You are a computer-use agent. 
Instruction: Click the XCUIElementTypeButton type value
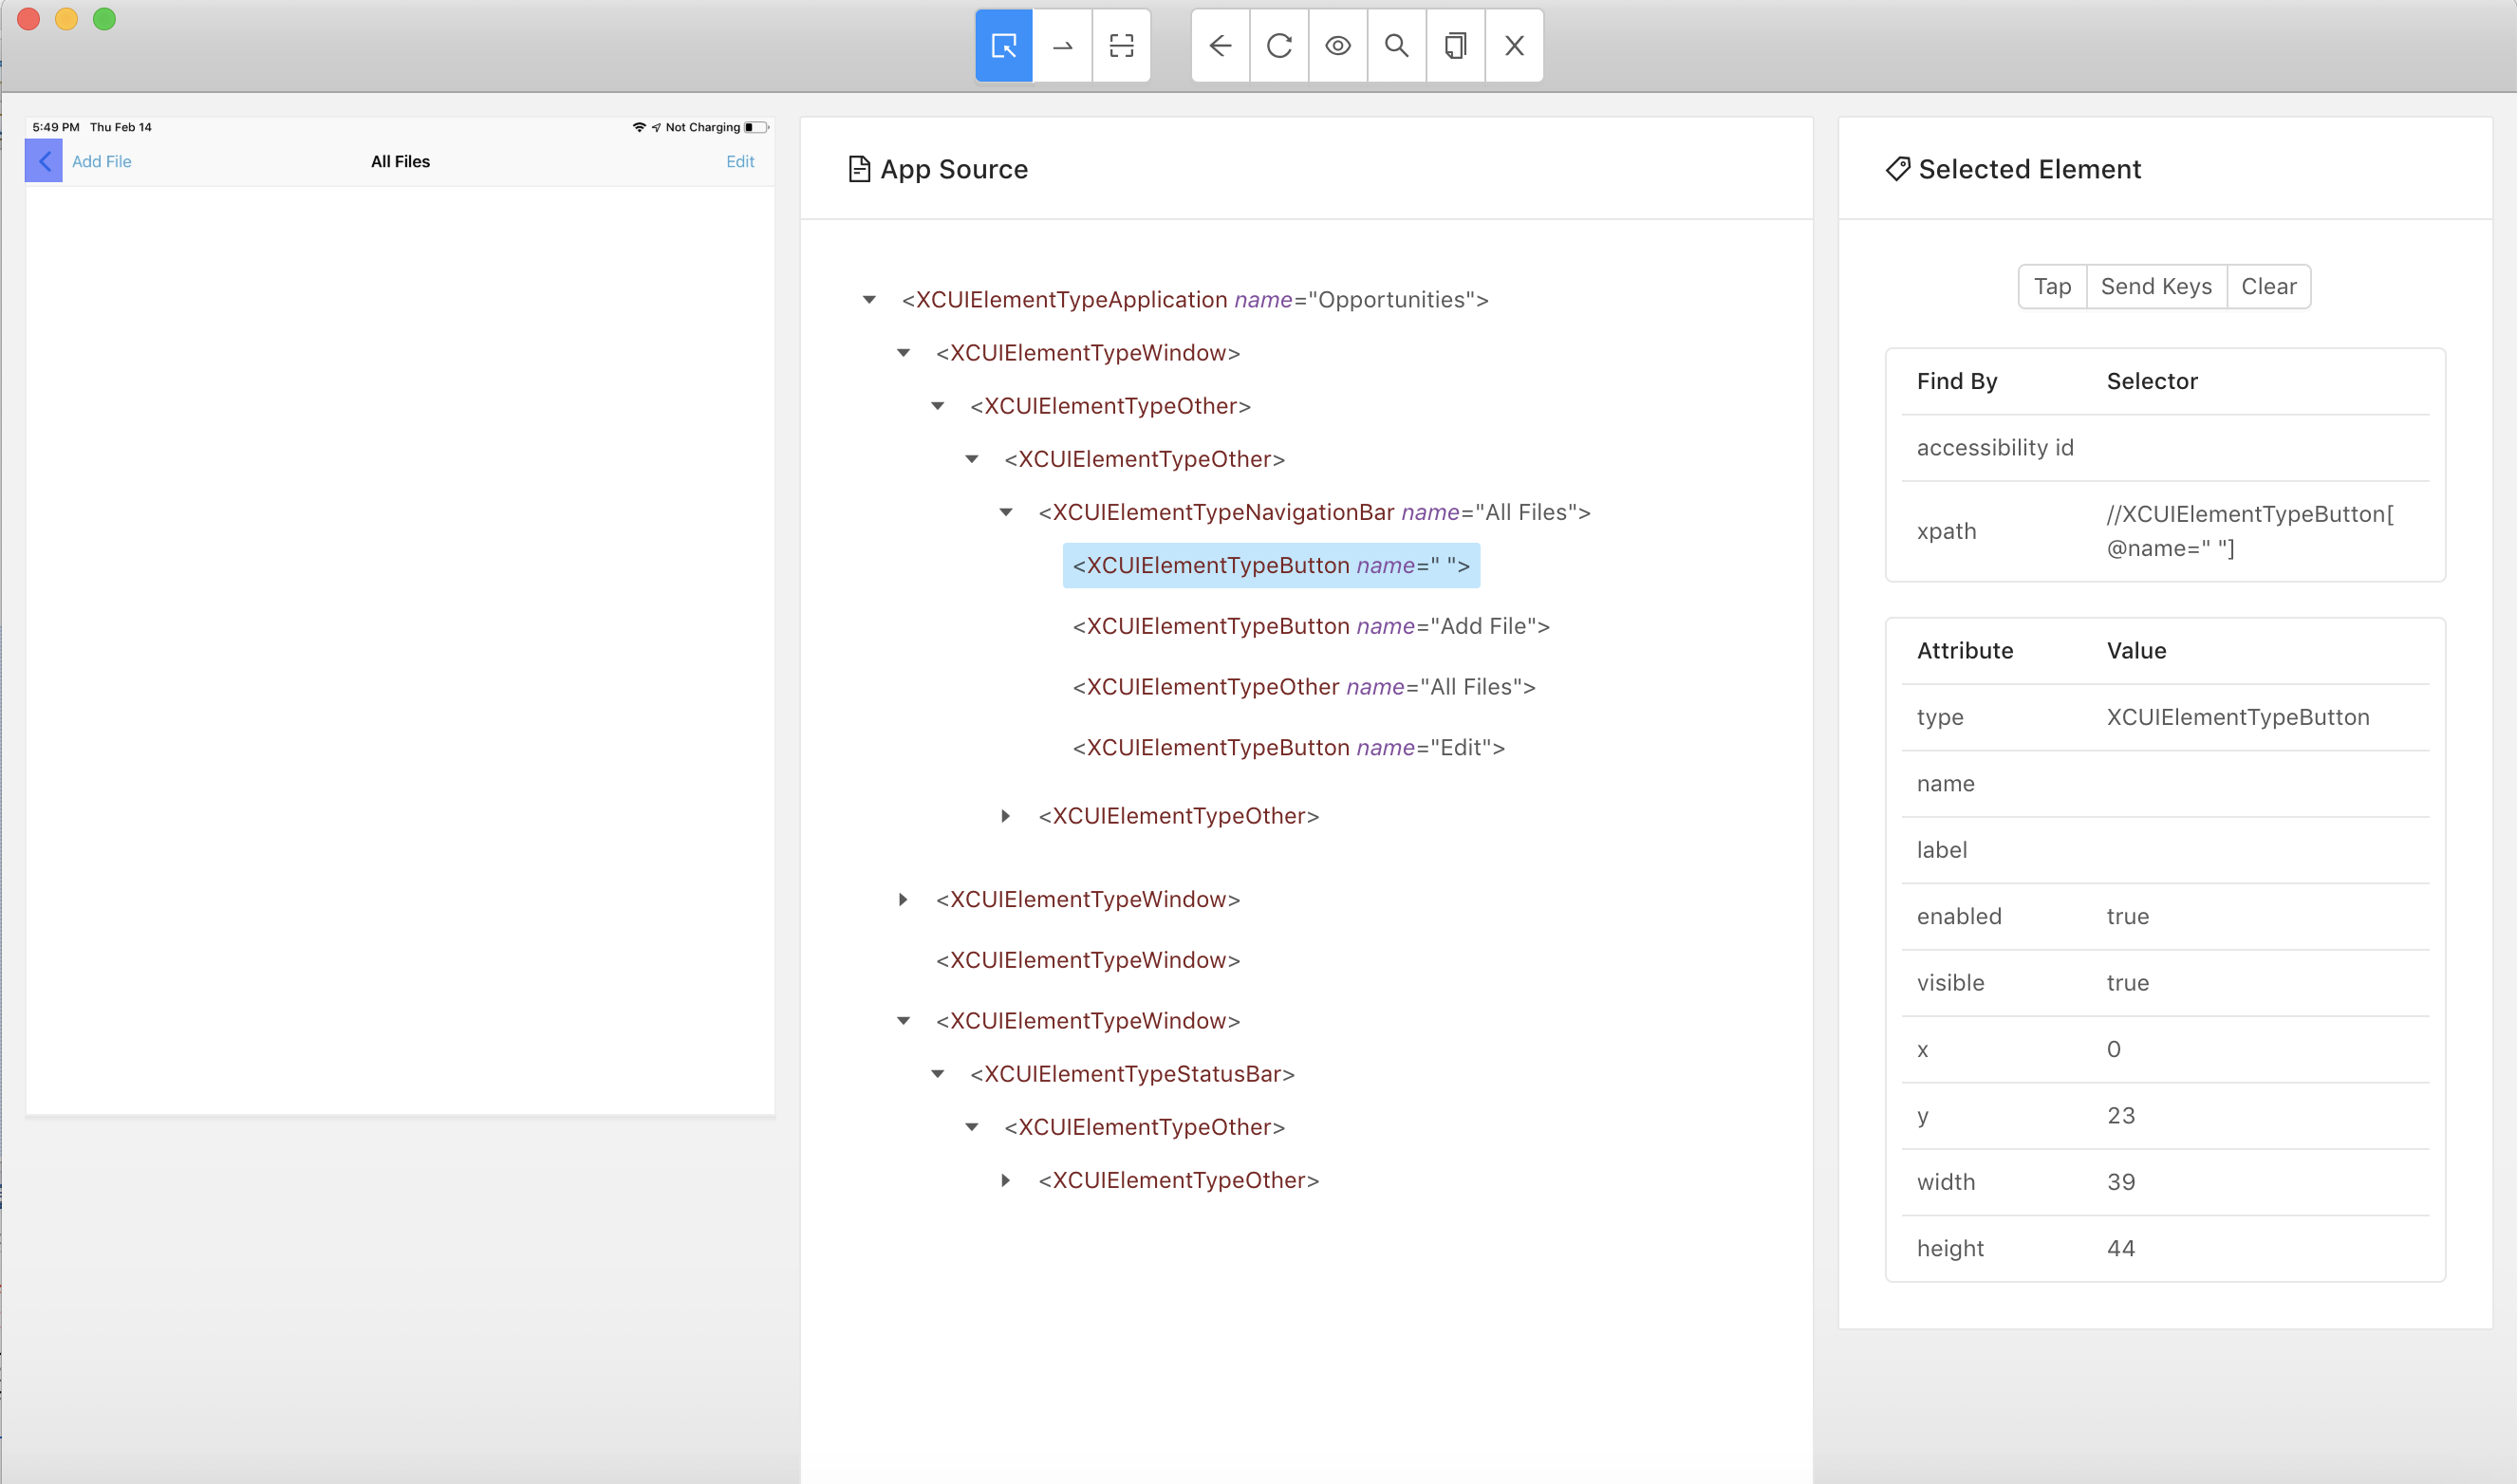click(2238, 718)
